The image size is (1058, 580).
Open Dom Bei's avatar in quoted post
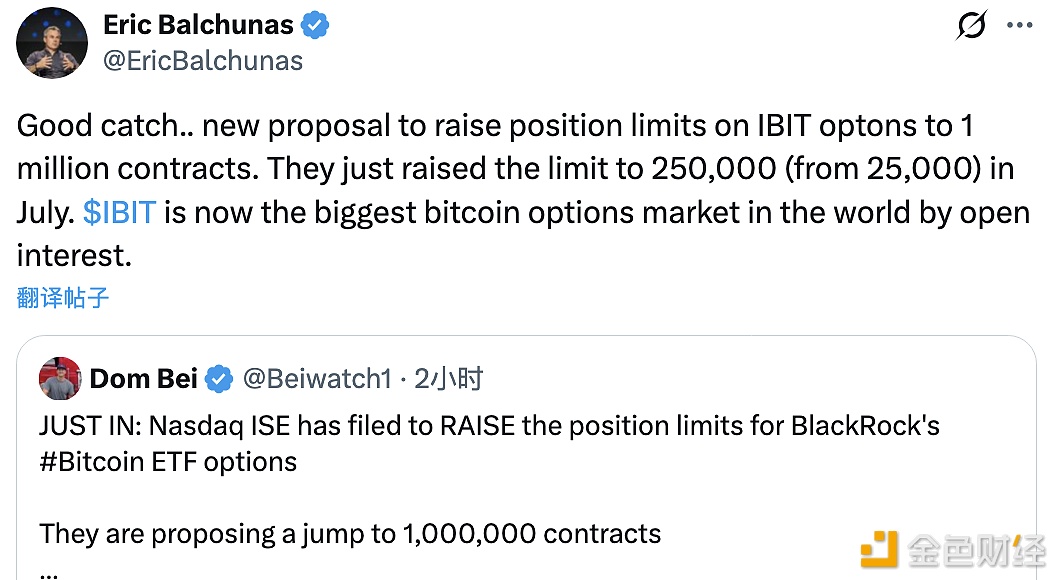[60, 378]
